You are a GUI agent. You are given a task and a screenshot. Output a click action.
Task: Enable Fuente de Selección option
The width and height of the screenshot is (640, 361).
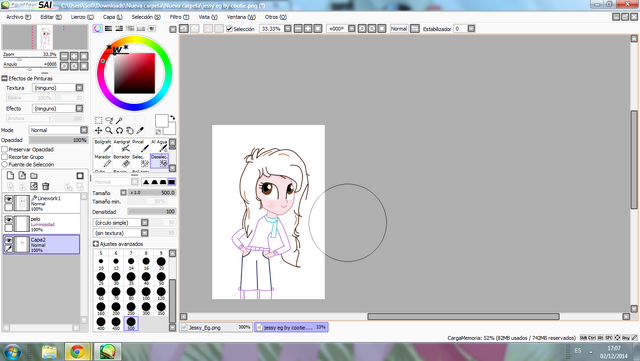(5, 164)
